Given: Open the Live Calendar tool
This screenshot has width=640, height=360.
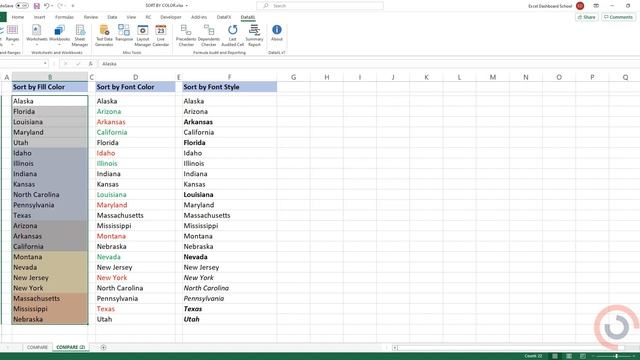Looking at the screenshot, I should point(161,35).
